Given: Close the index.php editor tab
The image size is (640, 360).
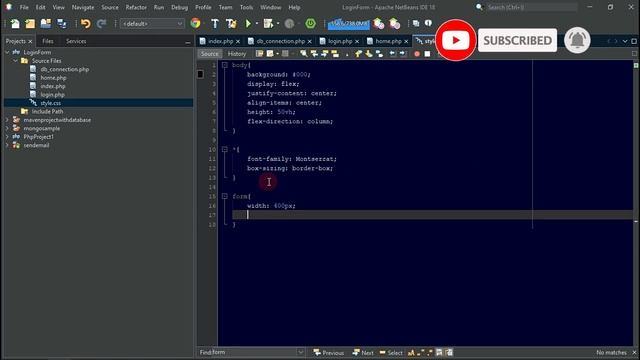Looking at the screenshot, I should coord(238,42).
